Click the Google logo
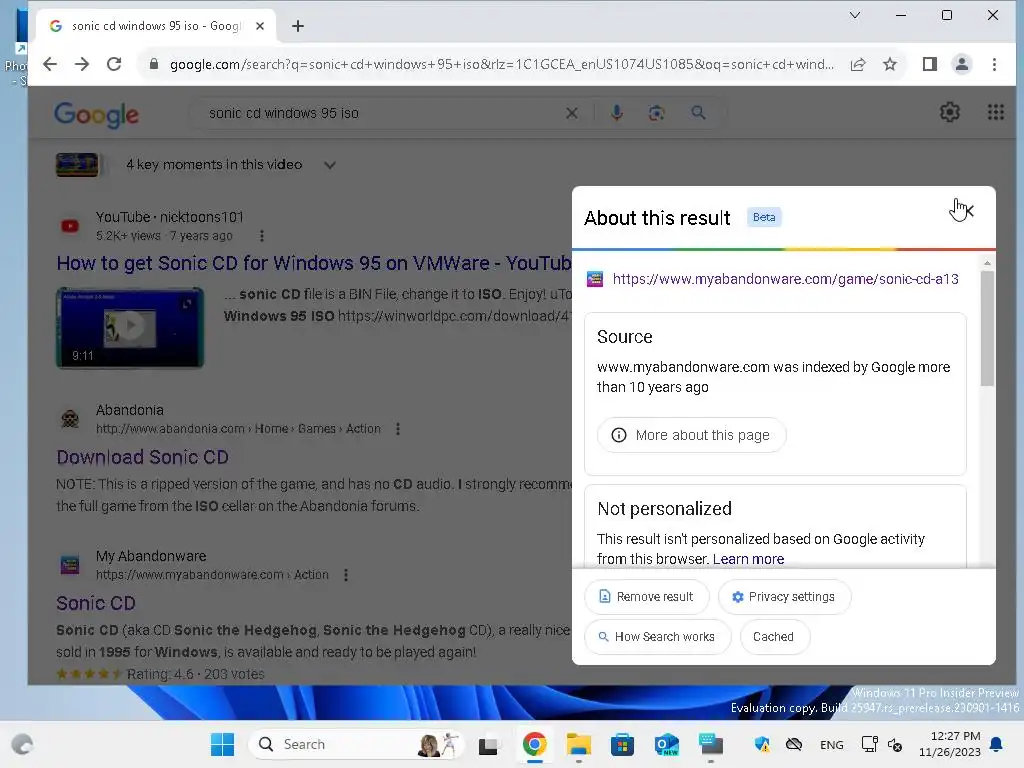Screen dimensions: 1024x768 pyautogui.click(x=97, y=115)
